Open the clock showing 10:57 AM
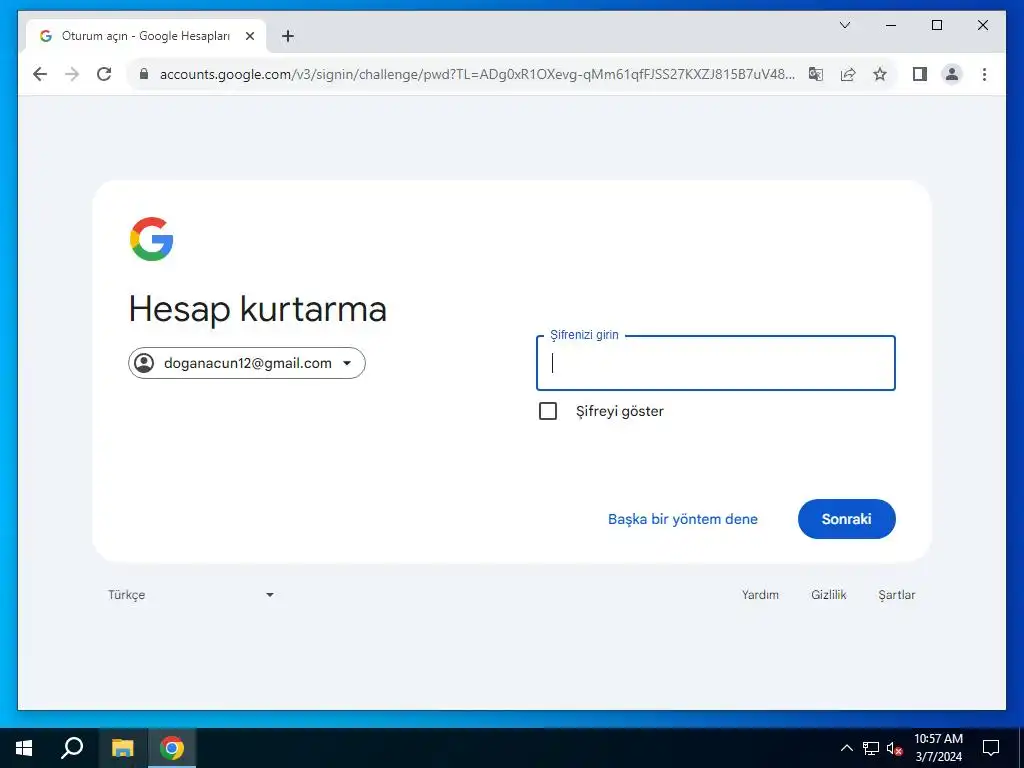Screen dimensions: 1024x768 coord(938,748)
